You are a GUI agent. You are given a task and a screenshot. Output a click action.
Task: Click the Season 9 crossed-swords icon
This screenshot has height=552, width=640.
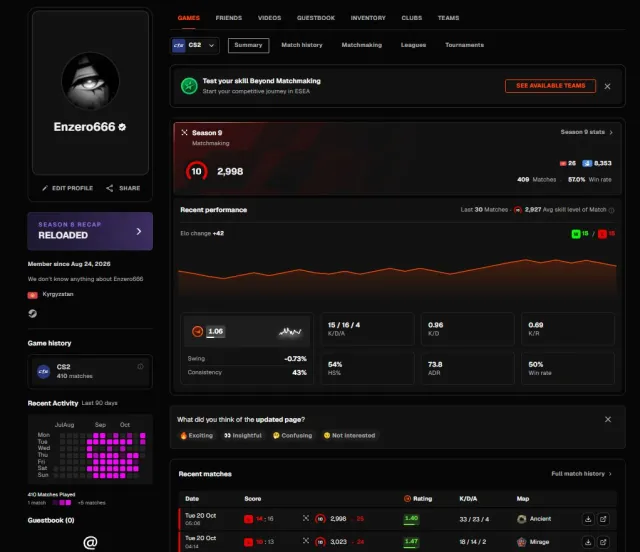(184, 132)
